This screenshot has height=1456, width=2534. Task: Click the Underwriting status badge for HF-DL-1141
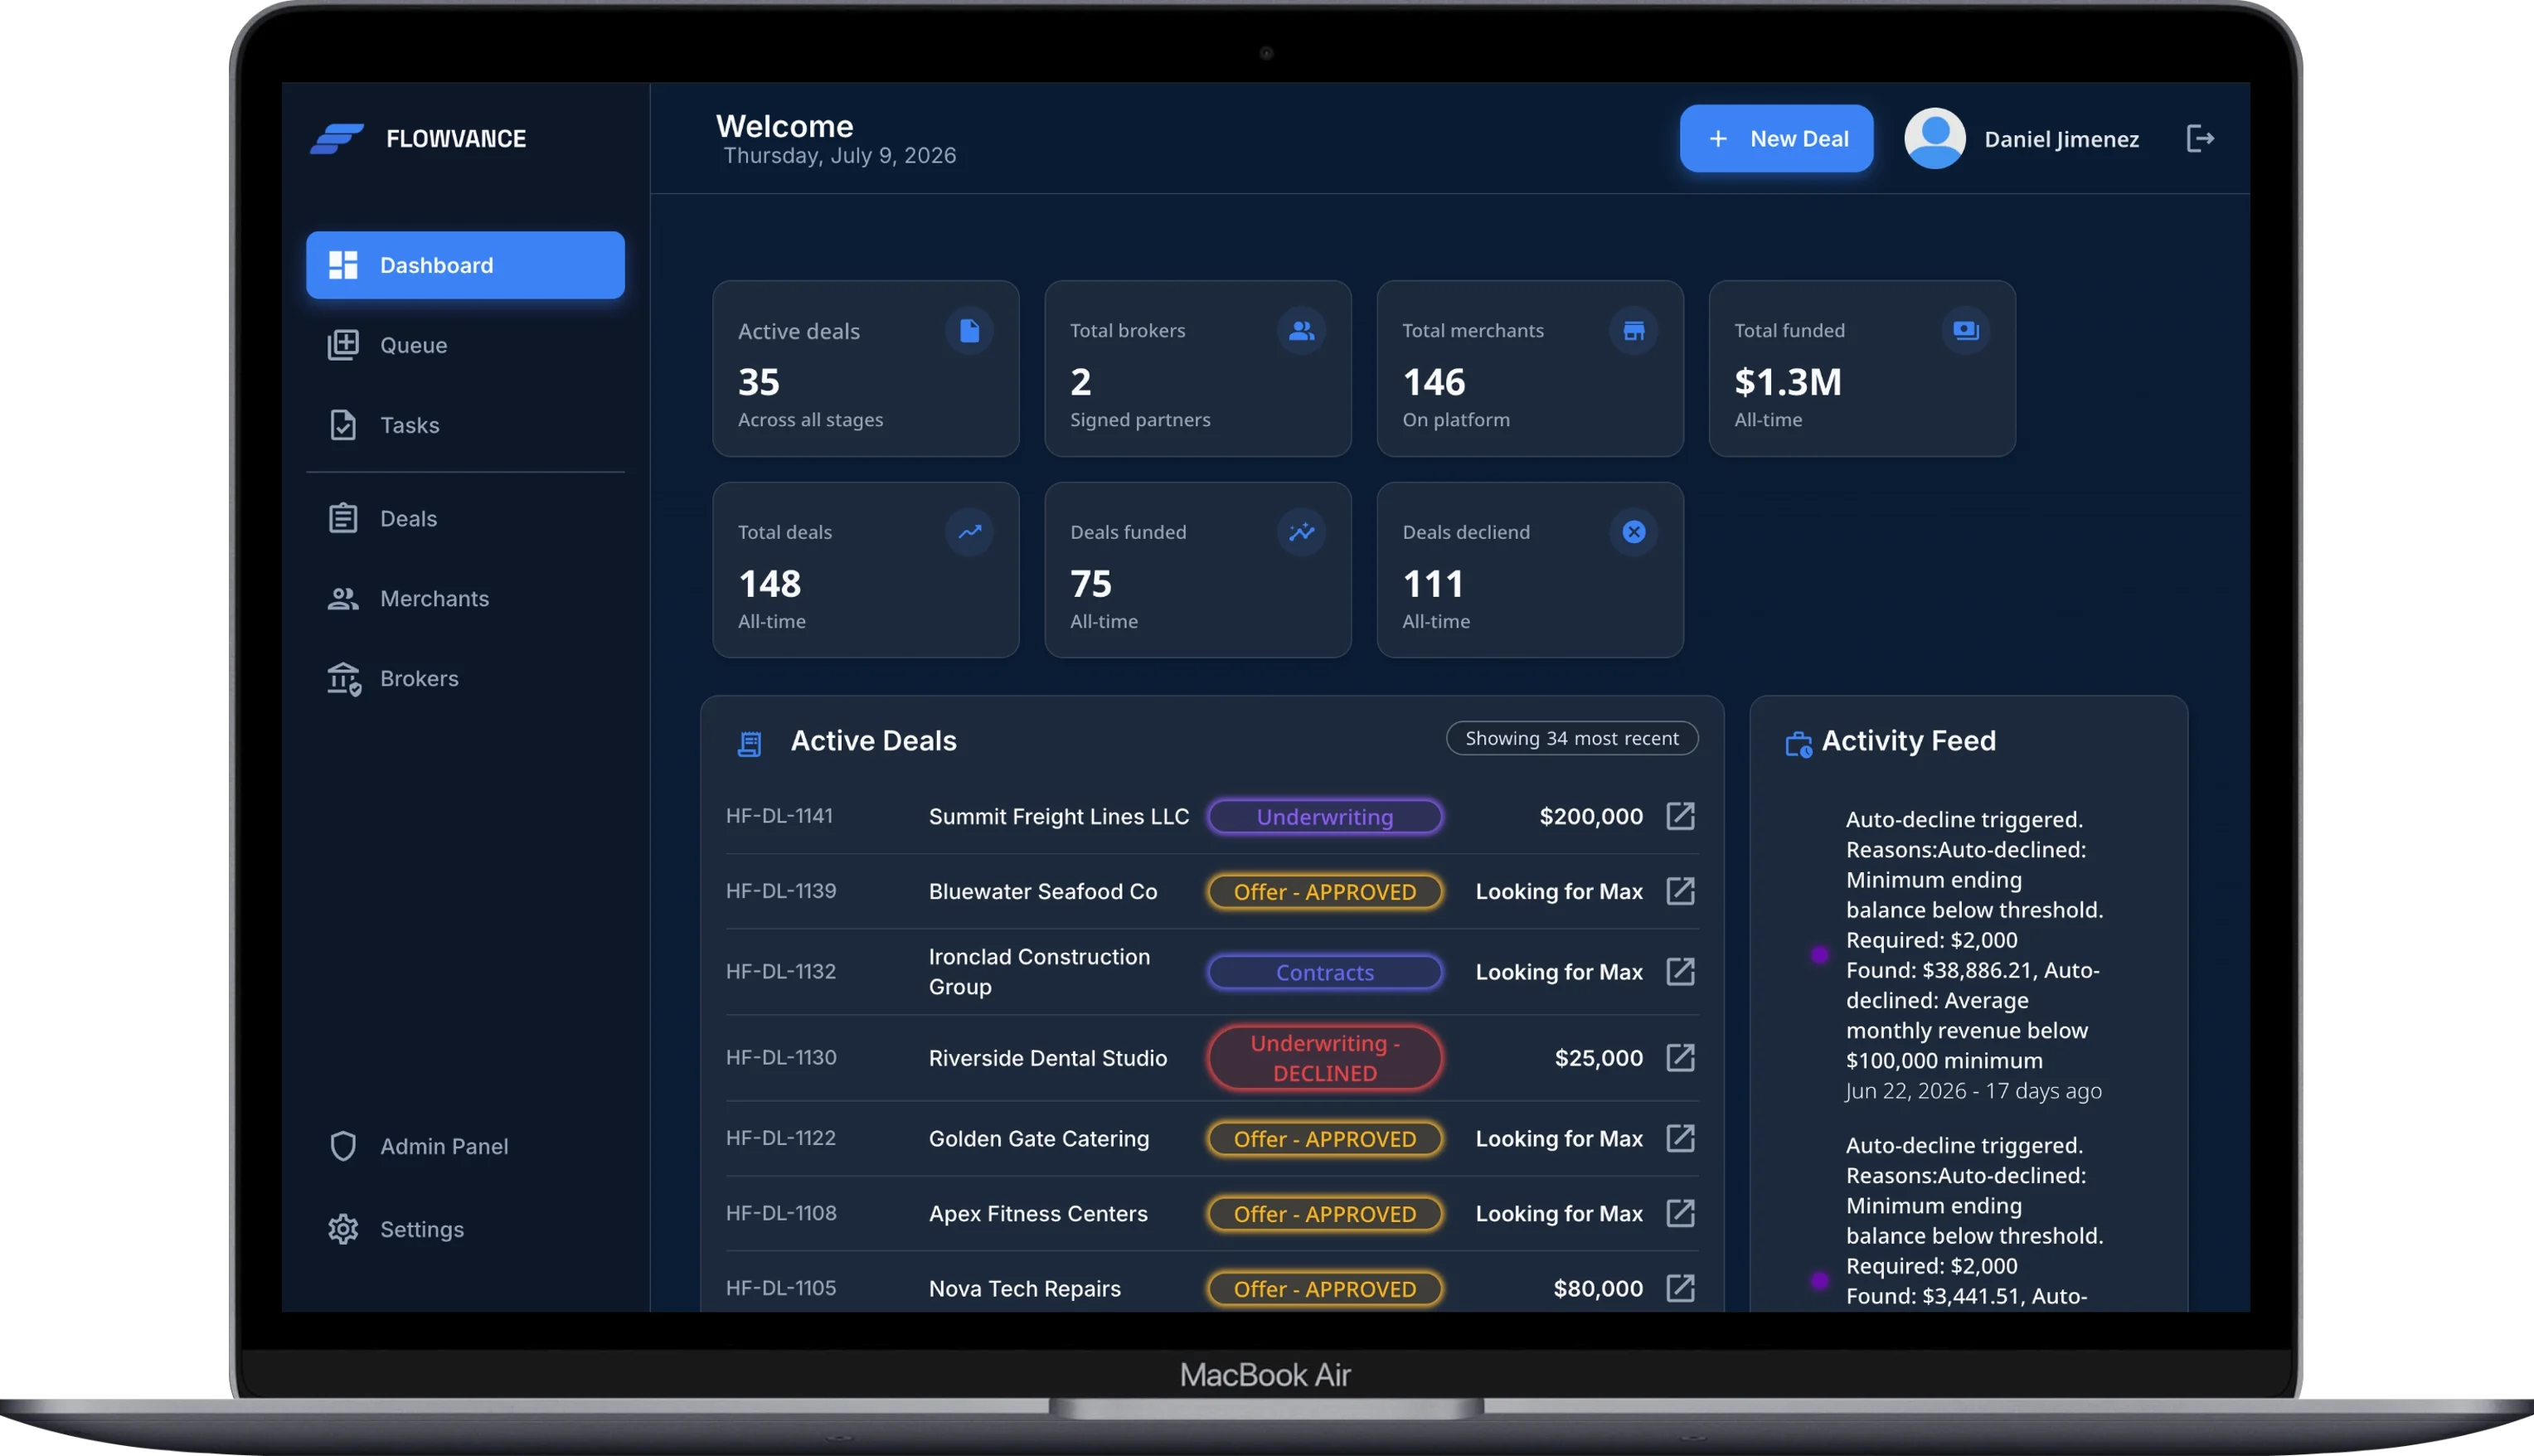(x=1325, y=816)
